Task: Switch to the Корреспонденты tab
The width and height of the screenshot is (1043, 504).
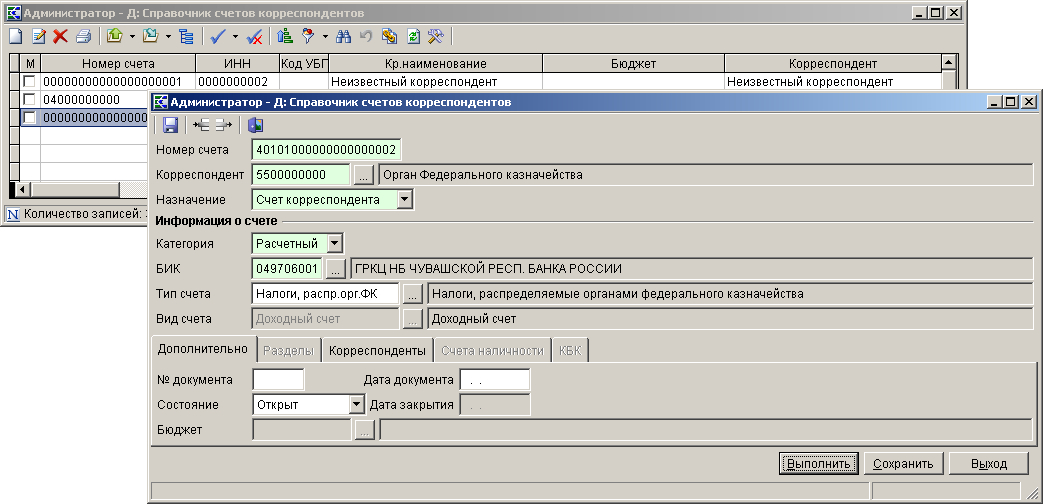Action: [x=377, y=350]
